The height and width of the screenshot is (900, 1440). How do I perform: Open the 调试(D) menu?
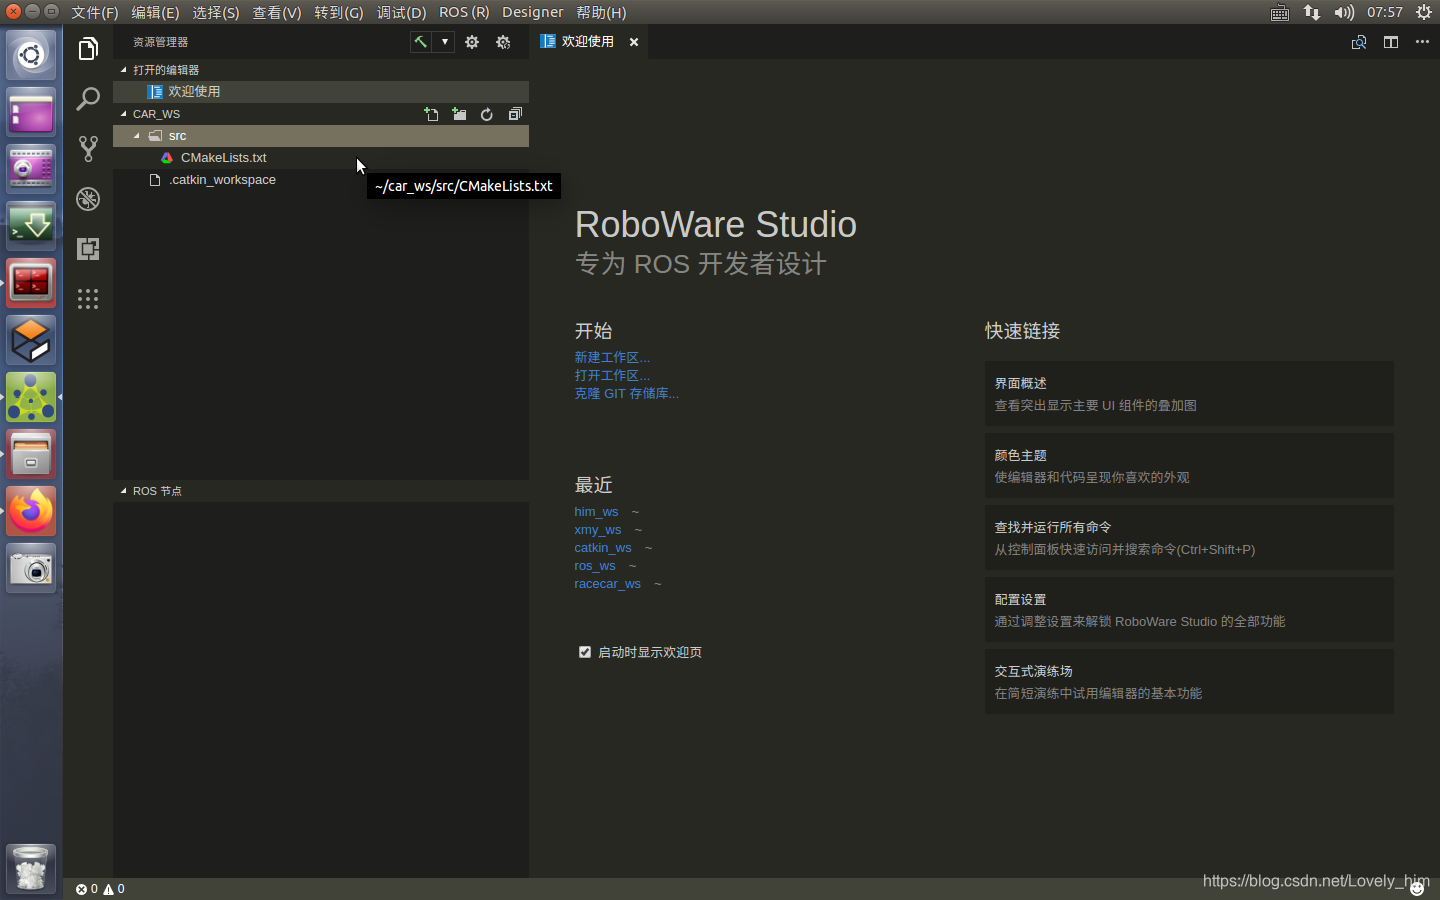[401, 12]
